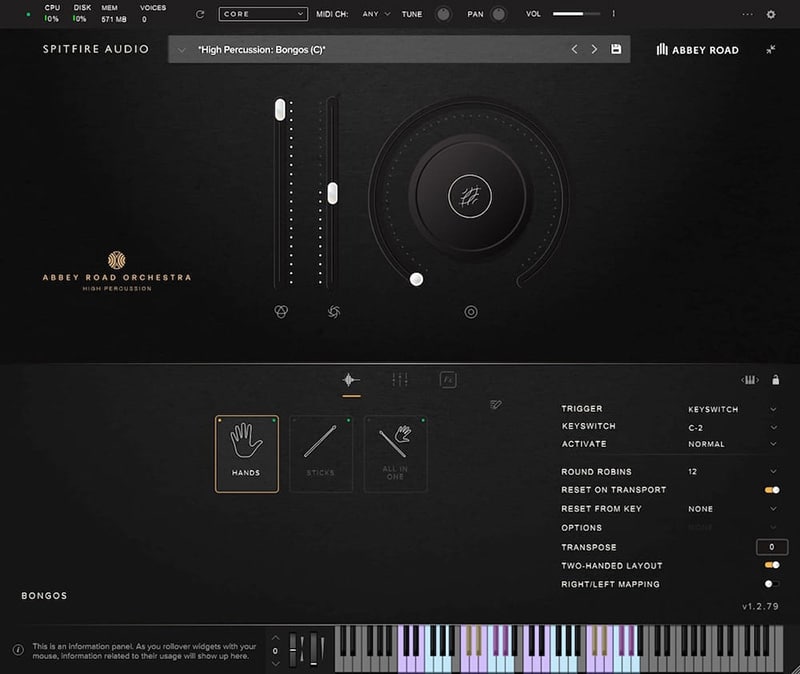Open the settings gear

[x=771, y=14]
